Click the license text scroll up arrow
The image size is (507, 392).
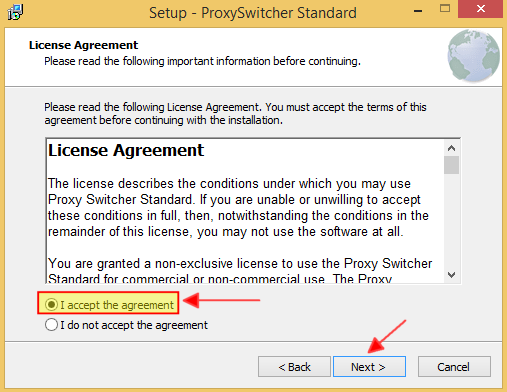click(451, 148)
